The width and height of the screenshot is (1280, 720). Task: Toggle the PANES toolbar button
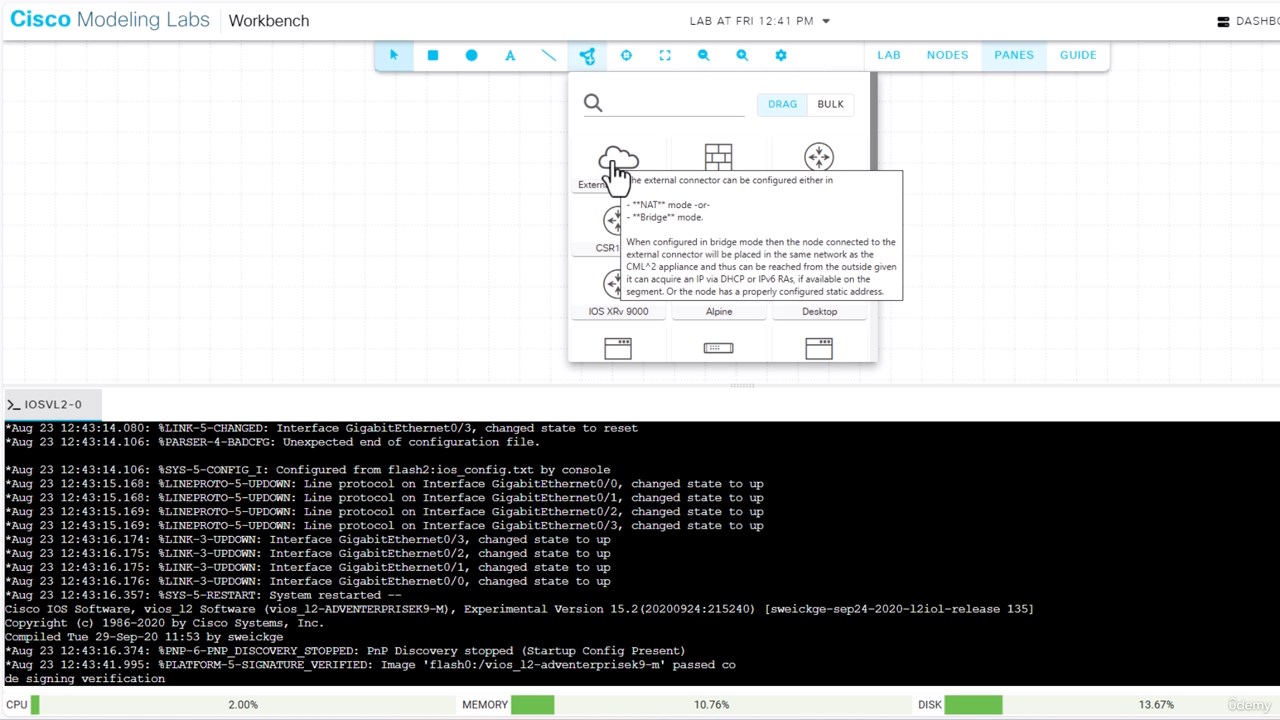point(1013,55)
